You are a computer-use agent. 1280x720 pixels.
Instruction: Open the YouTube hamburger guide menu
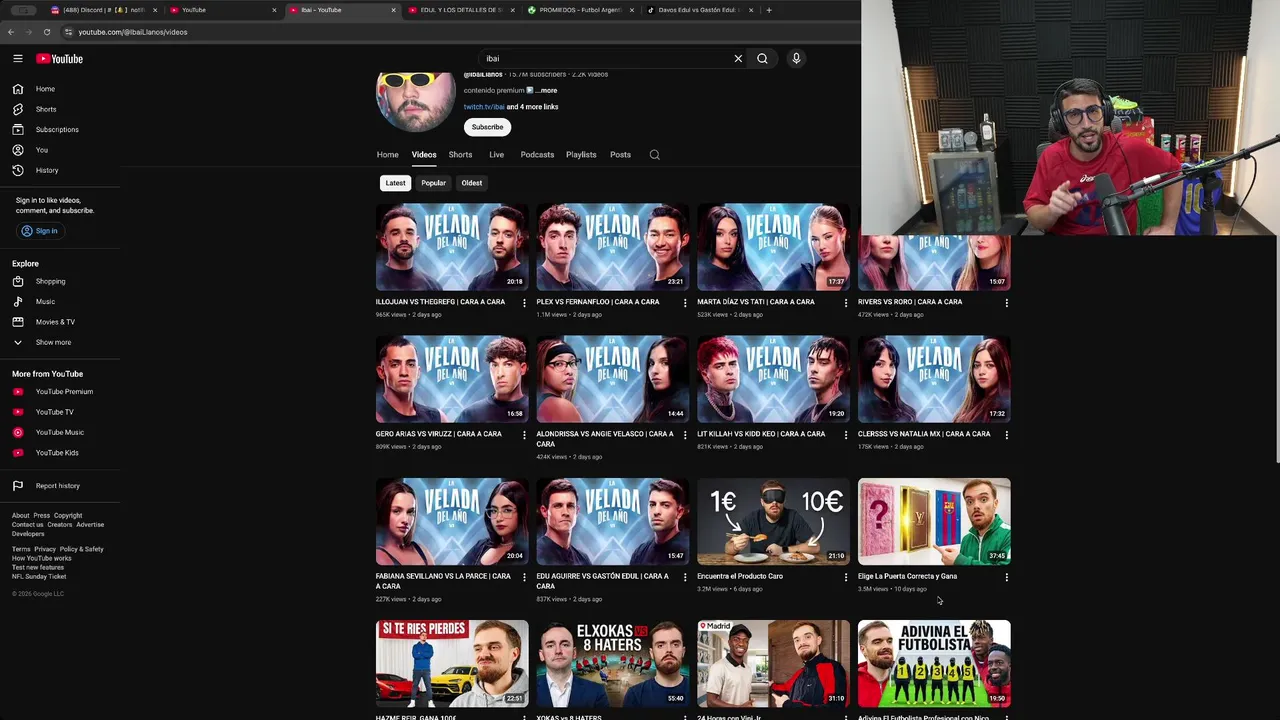pyautogui.click(x=17, y=59)
